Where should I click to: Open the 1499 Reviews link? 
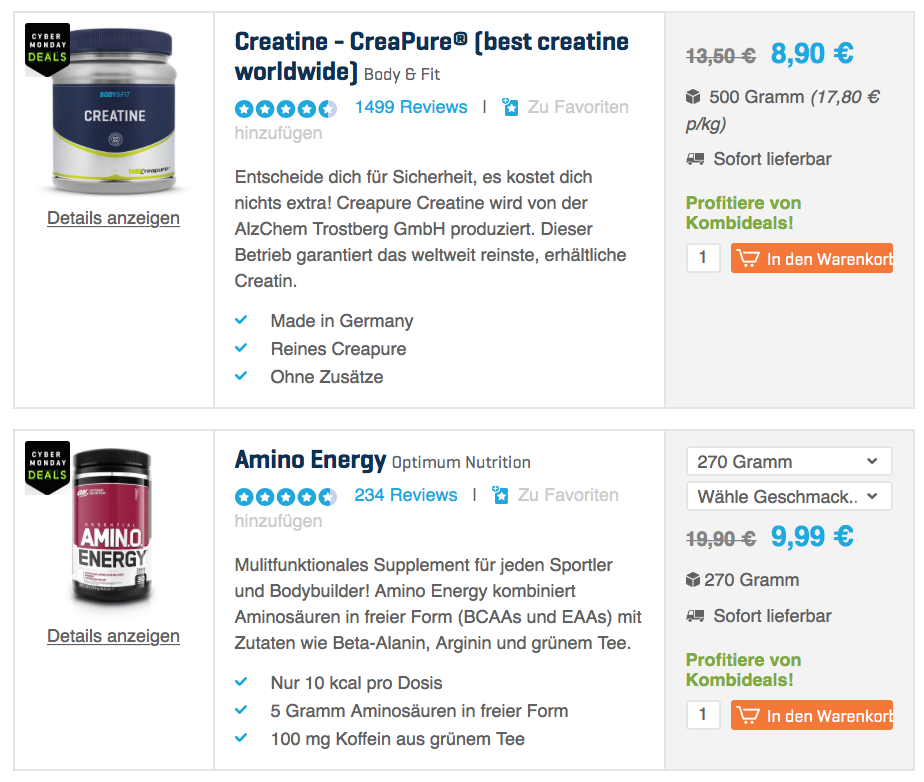tap(411, 107)
